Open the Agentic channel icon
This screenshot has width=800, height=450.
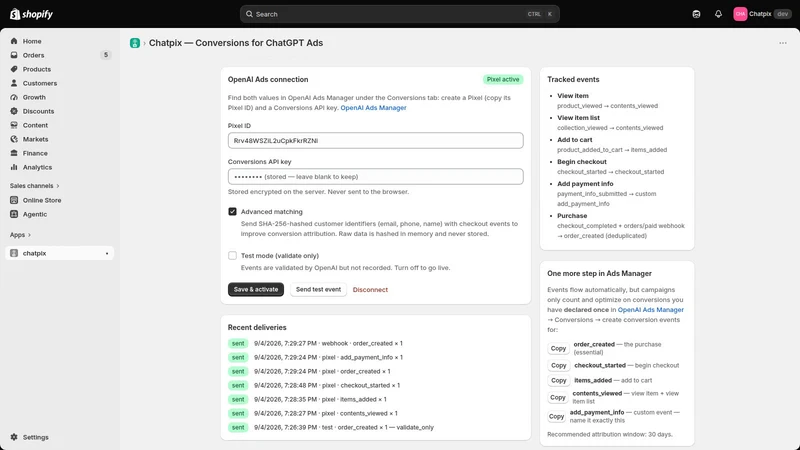tap(14, 214)
